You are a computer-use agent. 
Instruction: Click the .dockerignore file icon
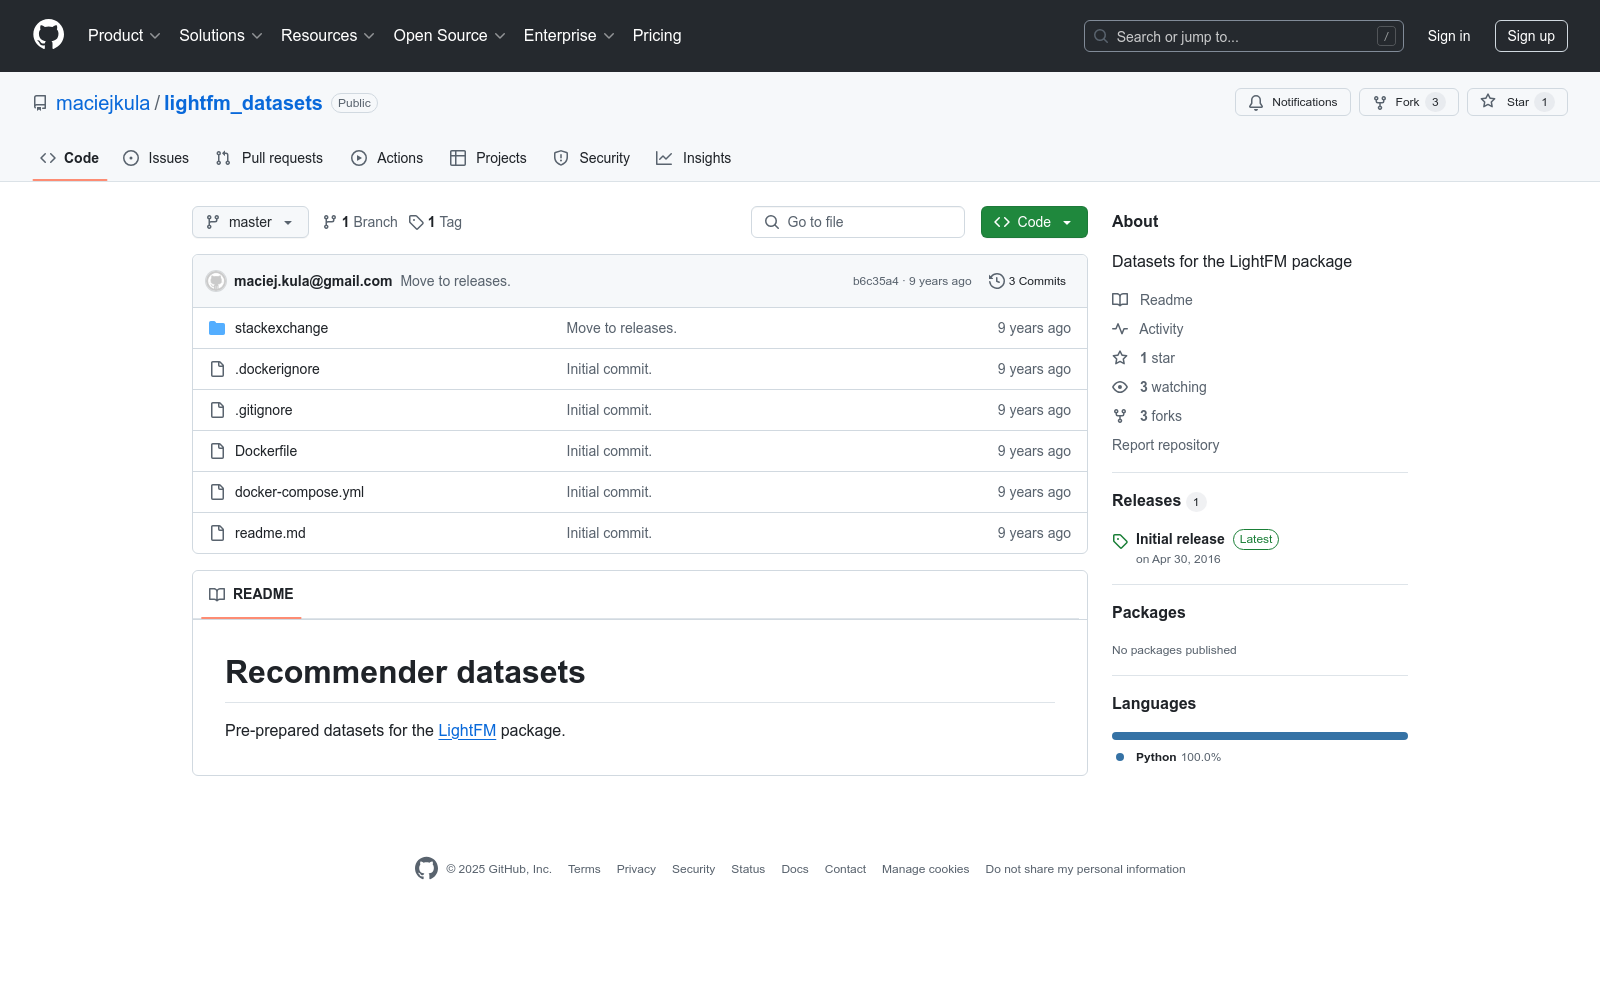point(217,369)
